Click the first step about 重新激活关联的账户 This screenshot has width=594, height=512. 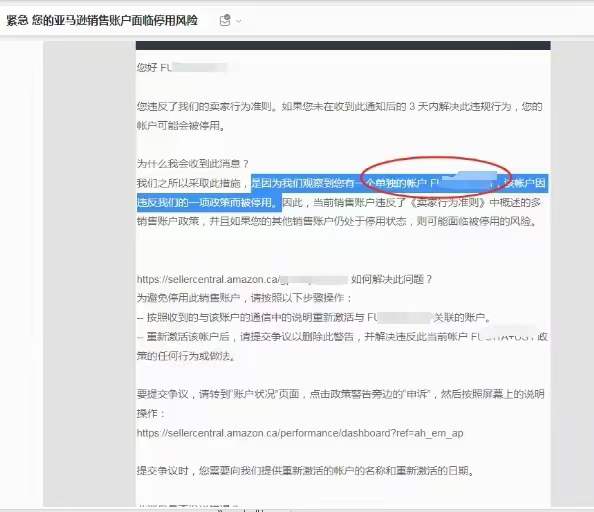pyautogui.click(x=314, y=317)
